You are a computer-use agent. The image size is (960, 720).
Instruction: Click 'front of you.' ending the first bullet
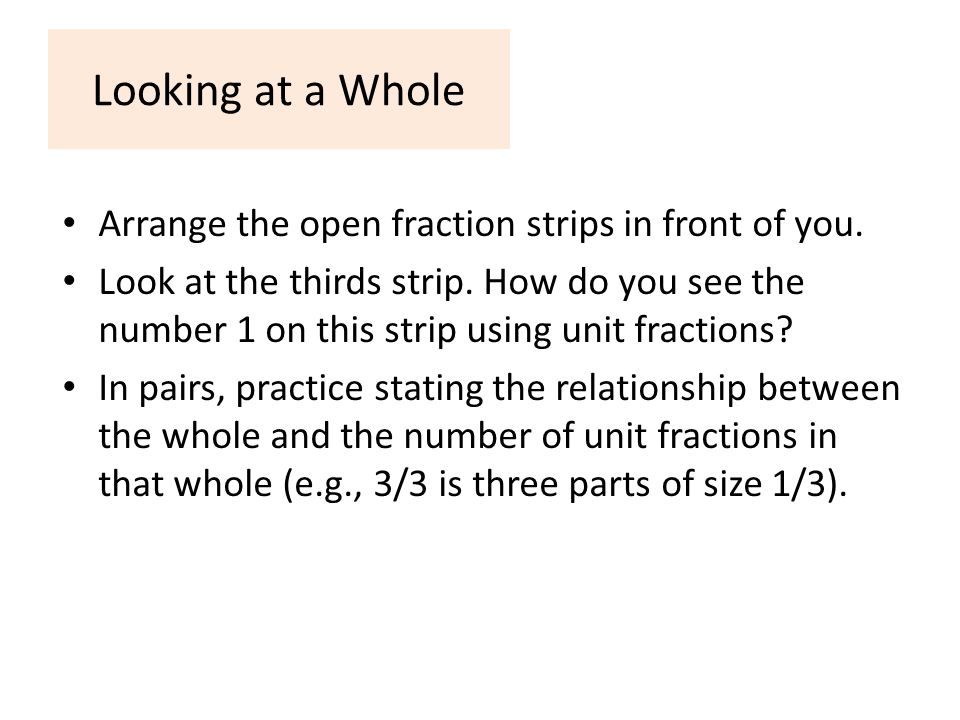[763, 225]
